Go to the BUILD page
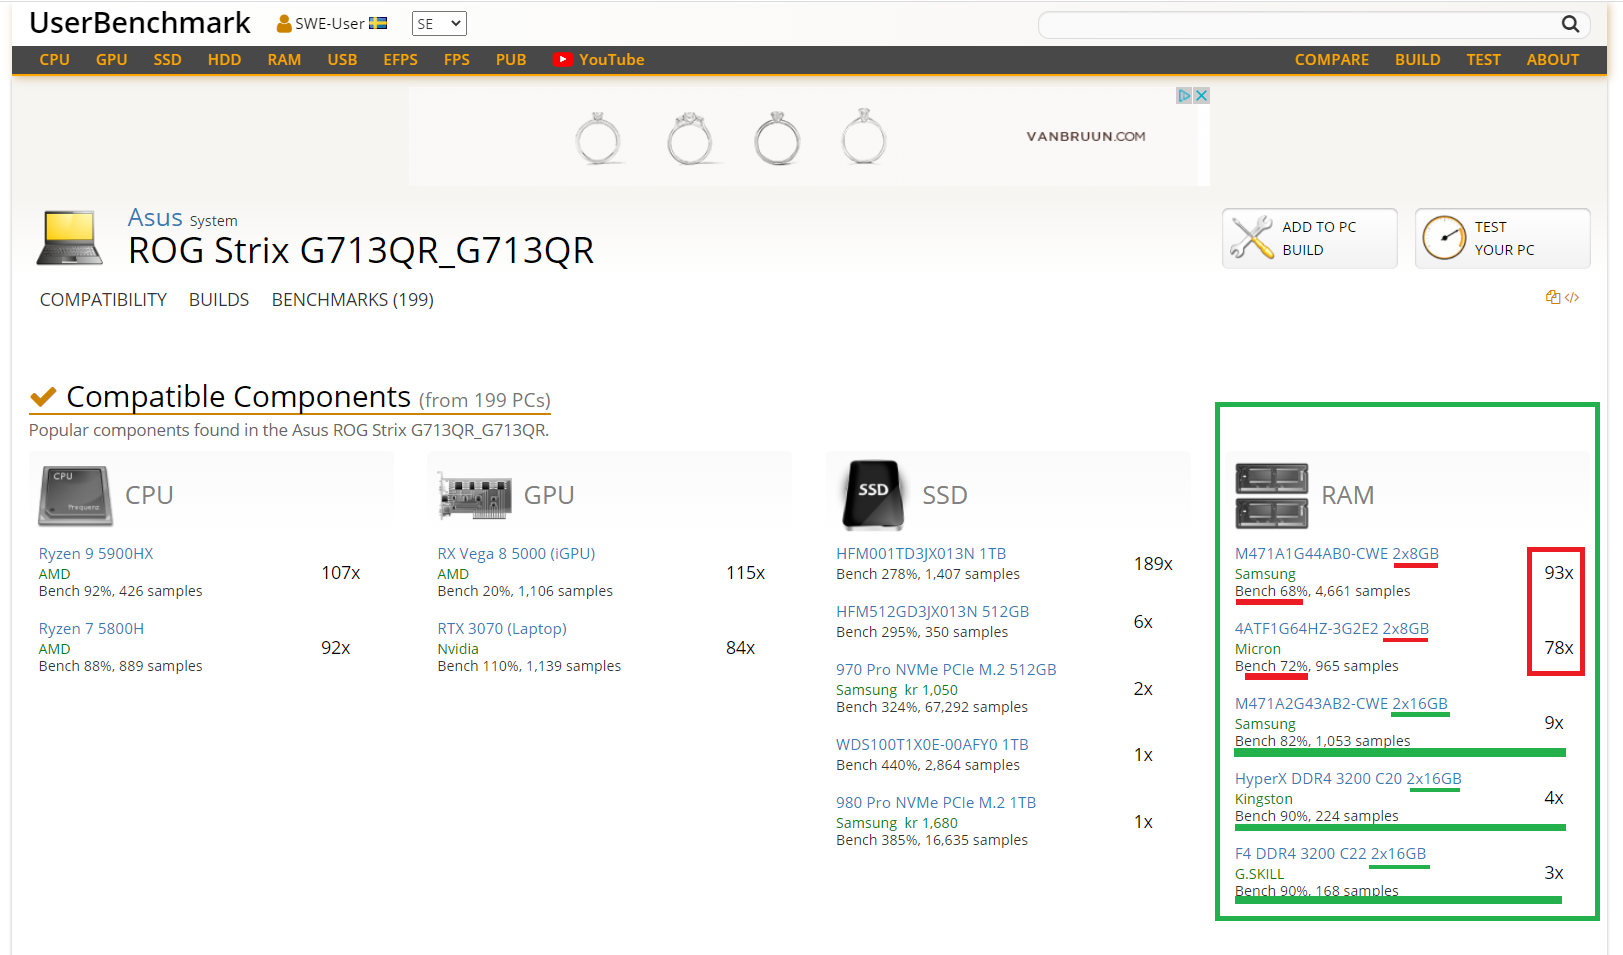 1418,60
